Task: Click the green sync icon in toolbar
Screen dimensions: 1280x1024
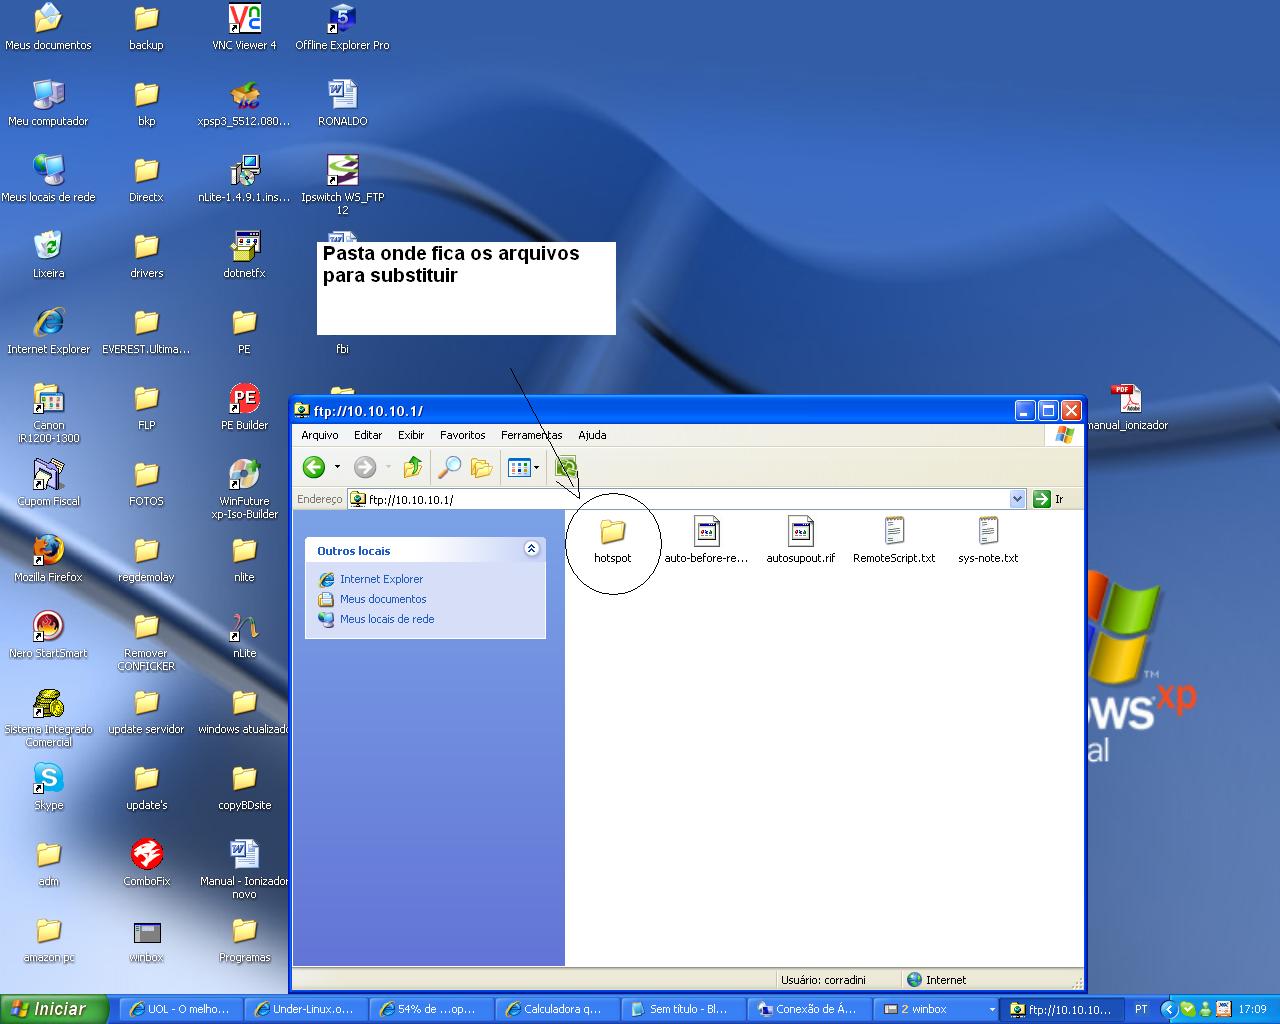Action: click(x=566, y=467)
